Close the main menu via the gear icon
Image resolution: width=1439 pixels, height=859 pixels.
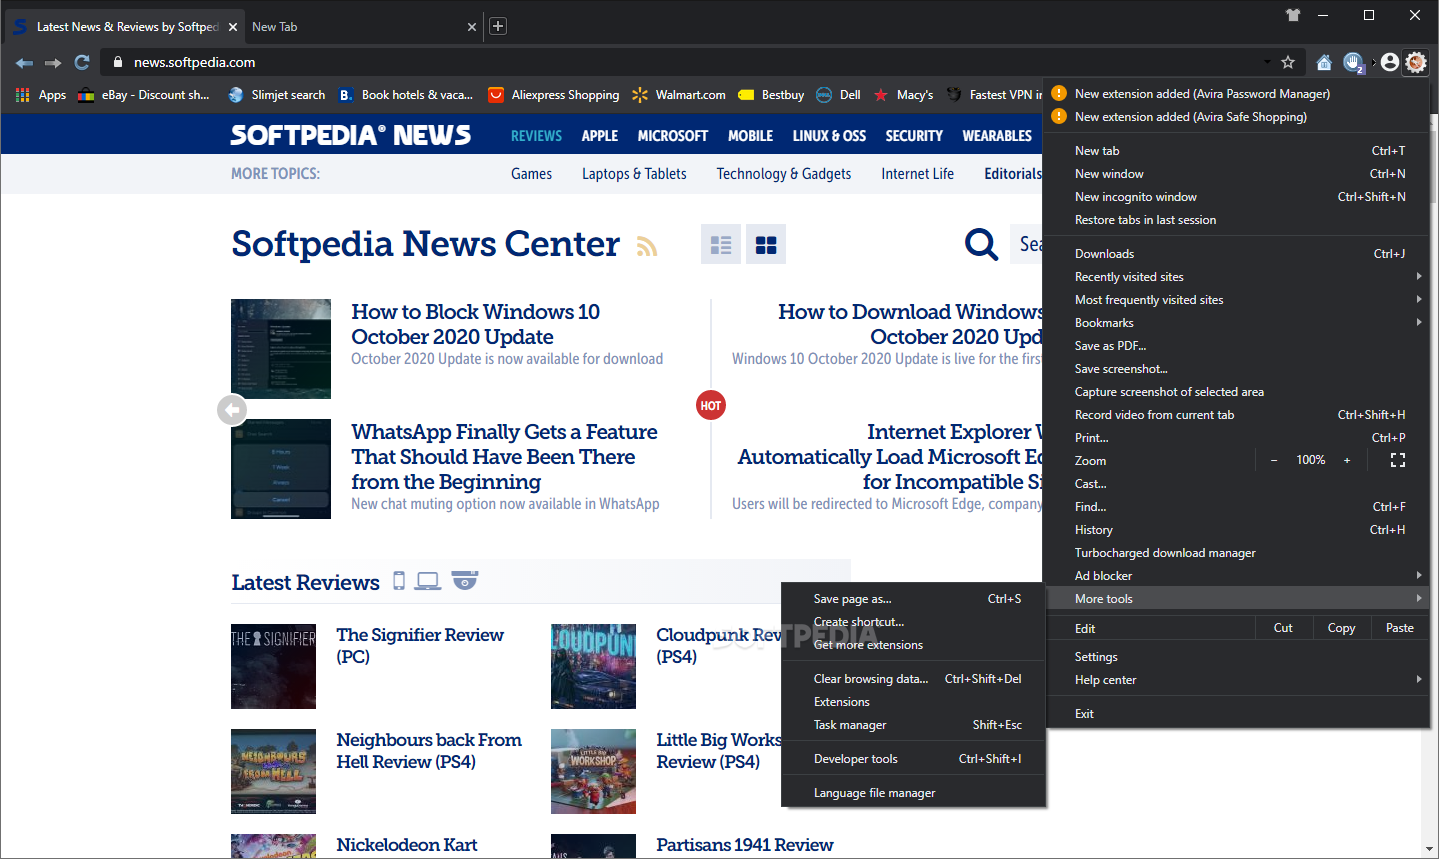(x=1416, y=62)
